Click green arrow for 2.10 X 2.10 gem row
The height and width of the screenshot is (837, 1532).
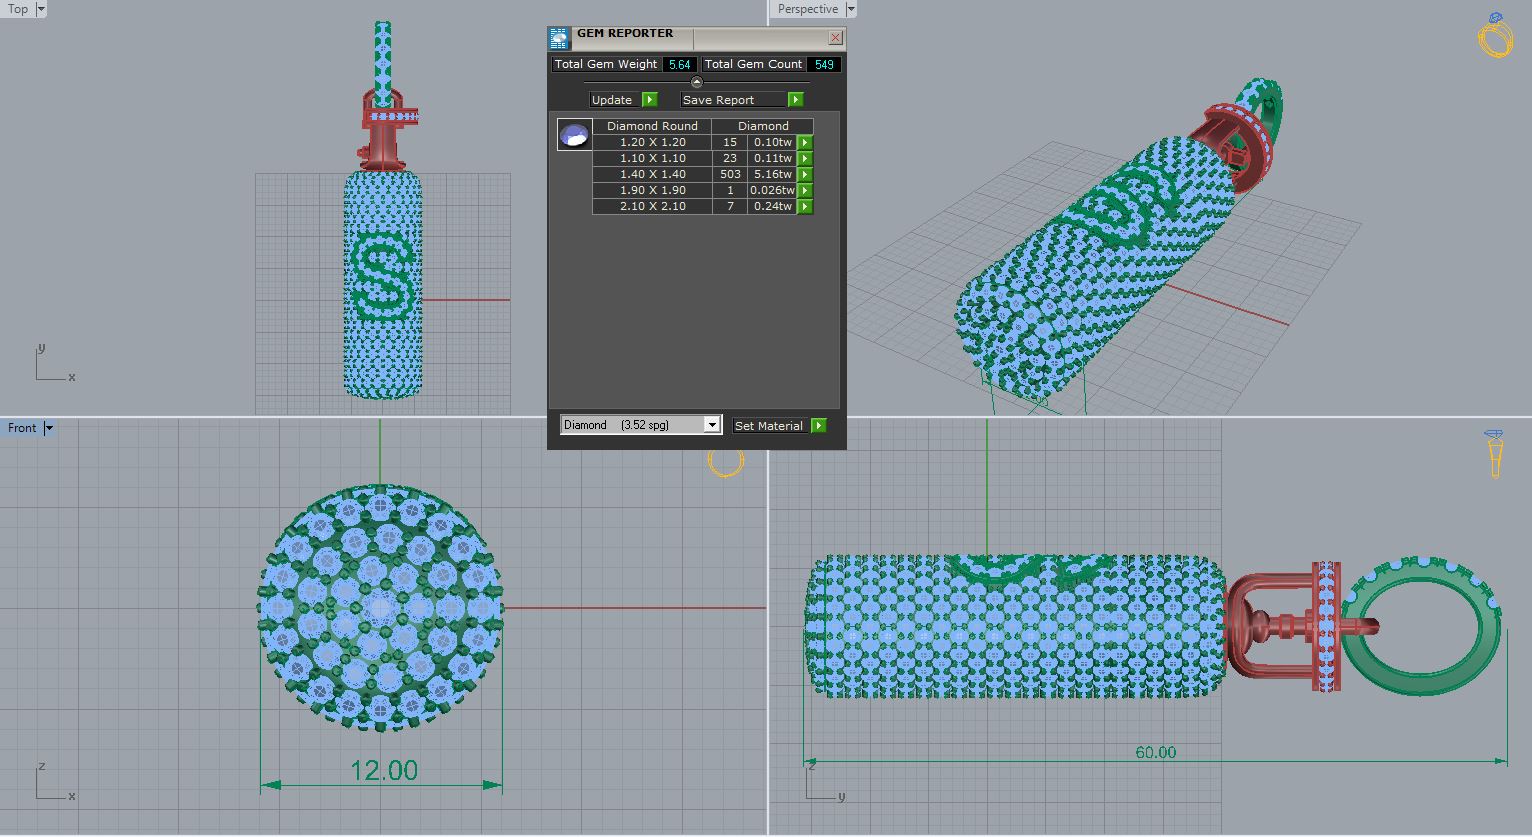point(805,207)
